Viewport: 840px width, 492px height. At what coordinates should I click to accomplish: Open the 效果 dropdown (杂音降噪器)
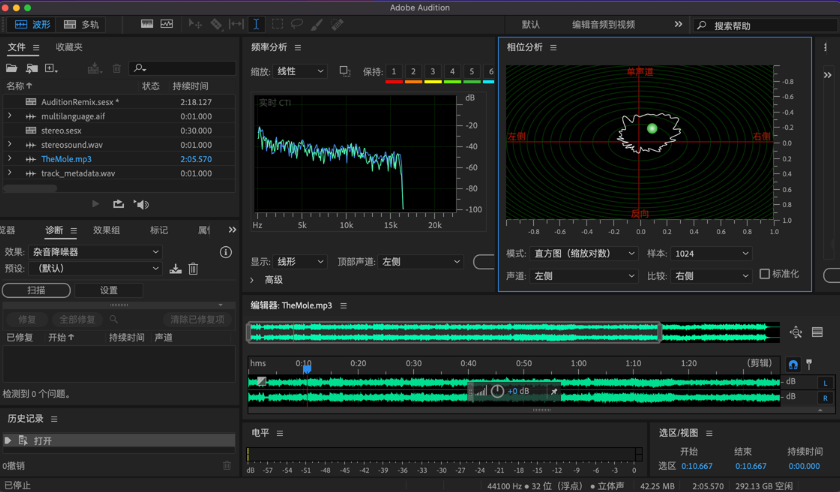coord(96,252)
